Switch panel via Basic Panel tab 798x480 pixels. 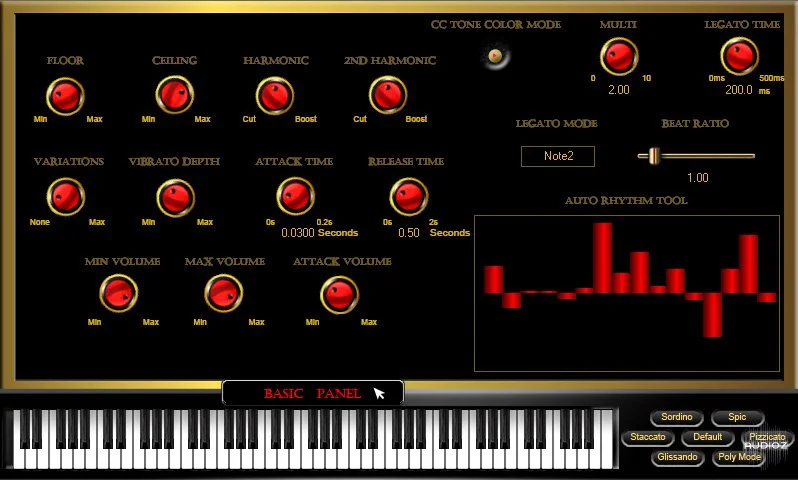click(312, 393)
